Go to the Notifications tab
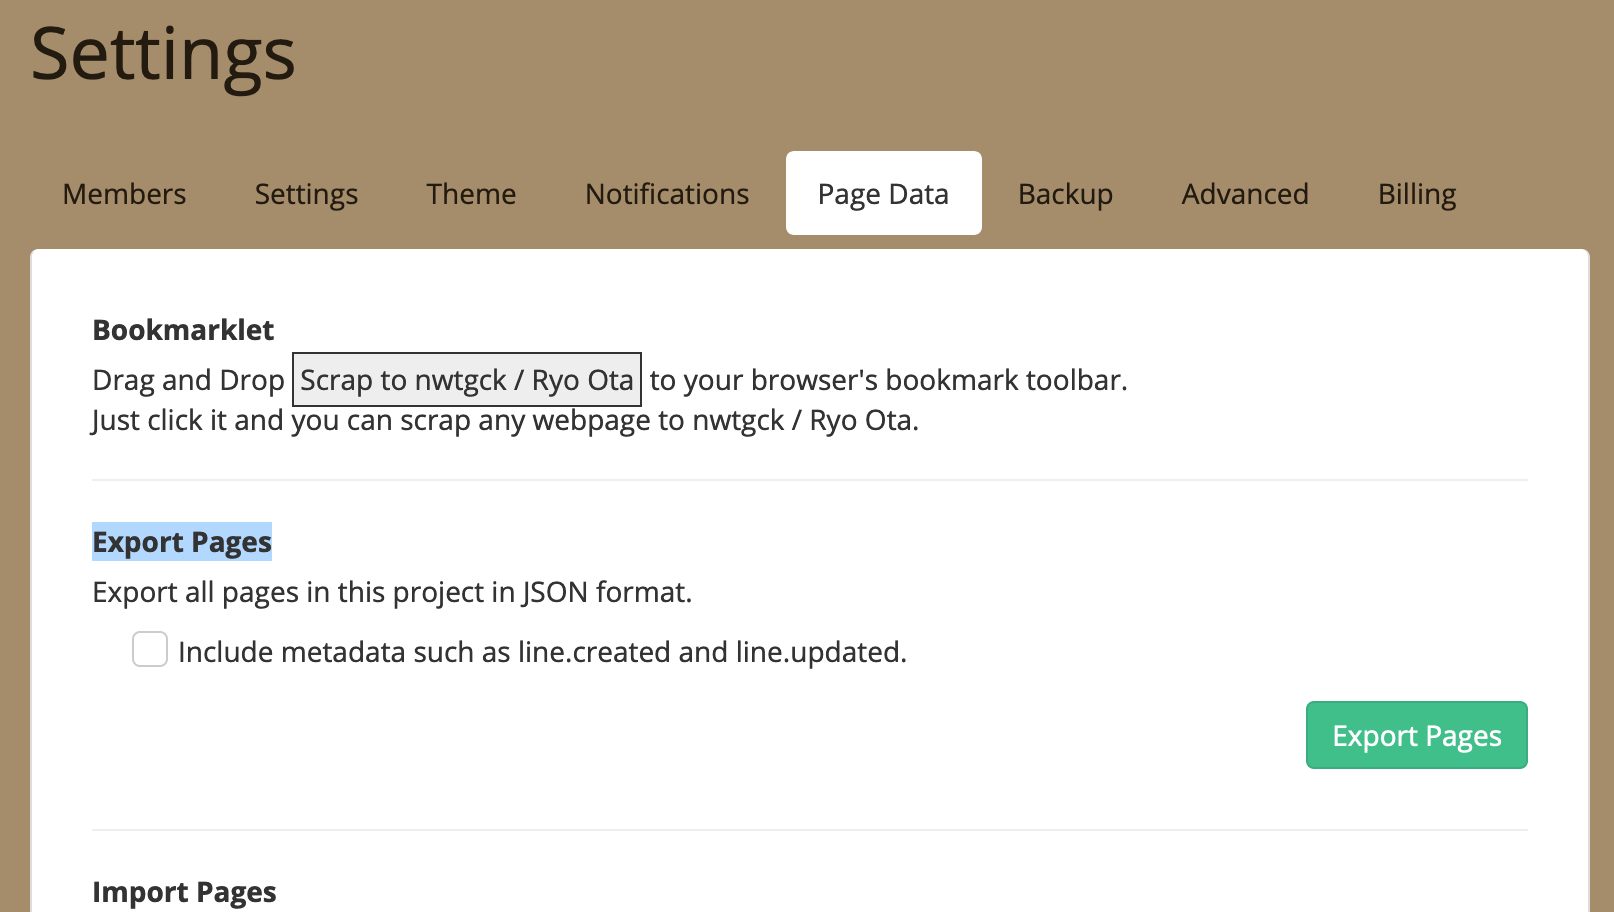This screenshot has width=1614, height=912. pyautogui.click(x=667, y=194)
